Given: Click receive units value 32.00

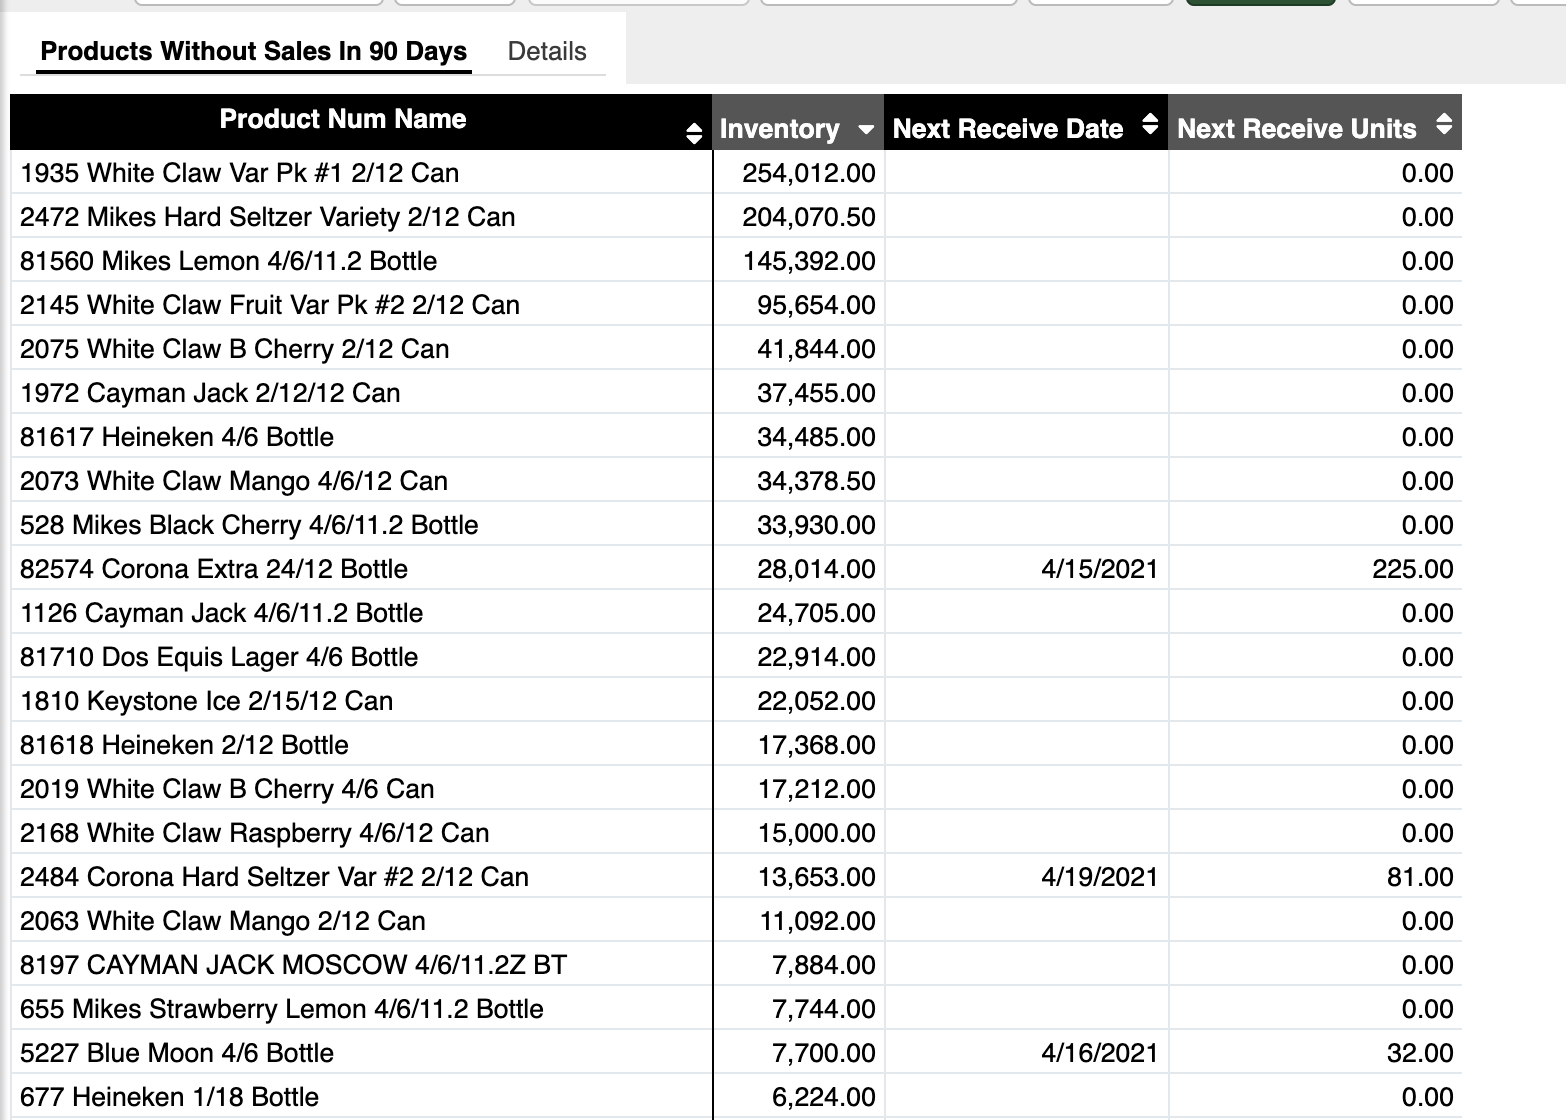Looking at the screenshot, I should click(x=1420, y=1053).
